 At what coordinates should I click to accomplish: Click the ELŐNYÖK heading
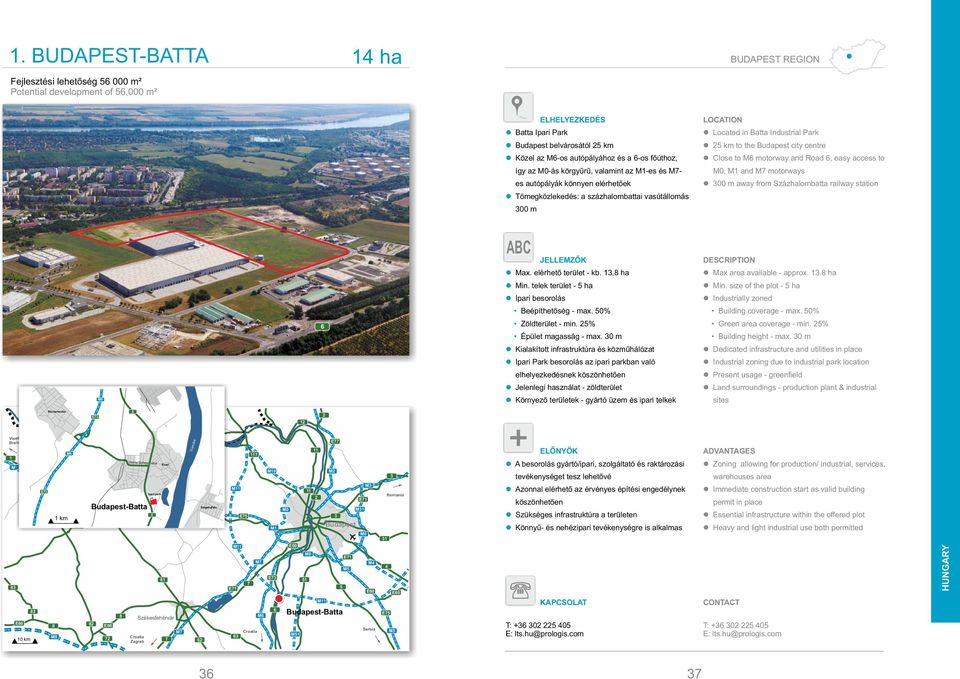click(x=558, y=451)
